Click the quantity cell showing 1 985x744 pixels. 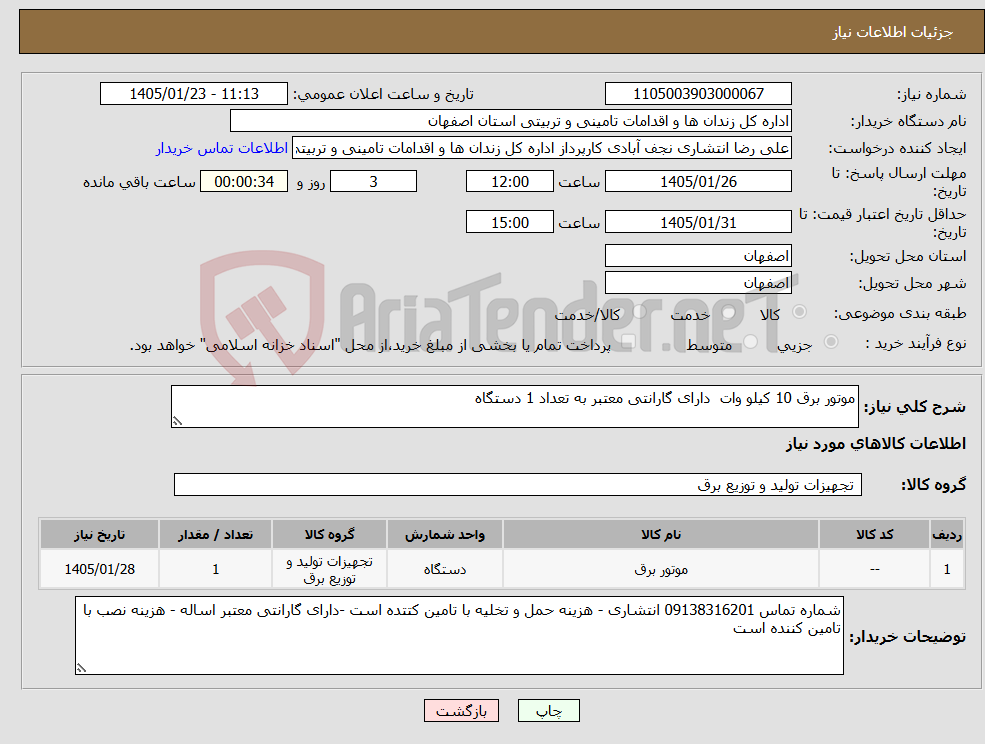[x=215, y=569]
